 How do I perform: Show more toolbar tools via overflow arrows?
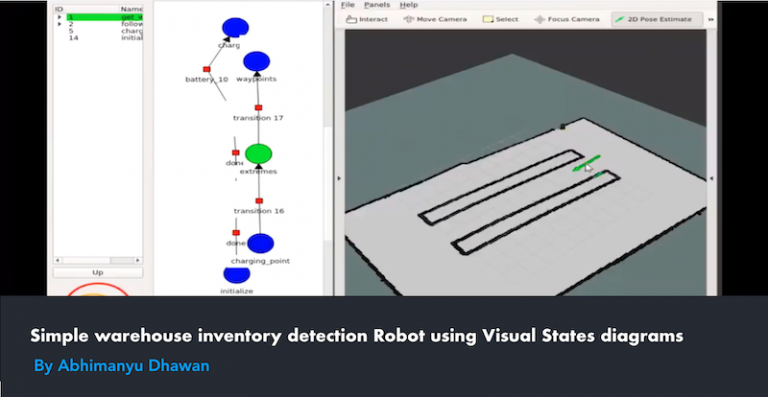710,20
